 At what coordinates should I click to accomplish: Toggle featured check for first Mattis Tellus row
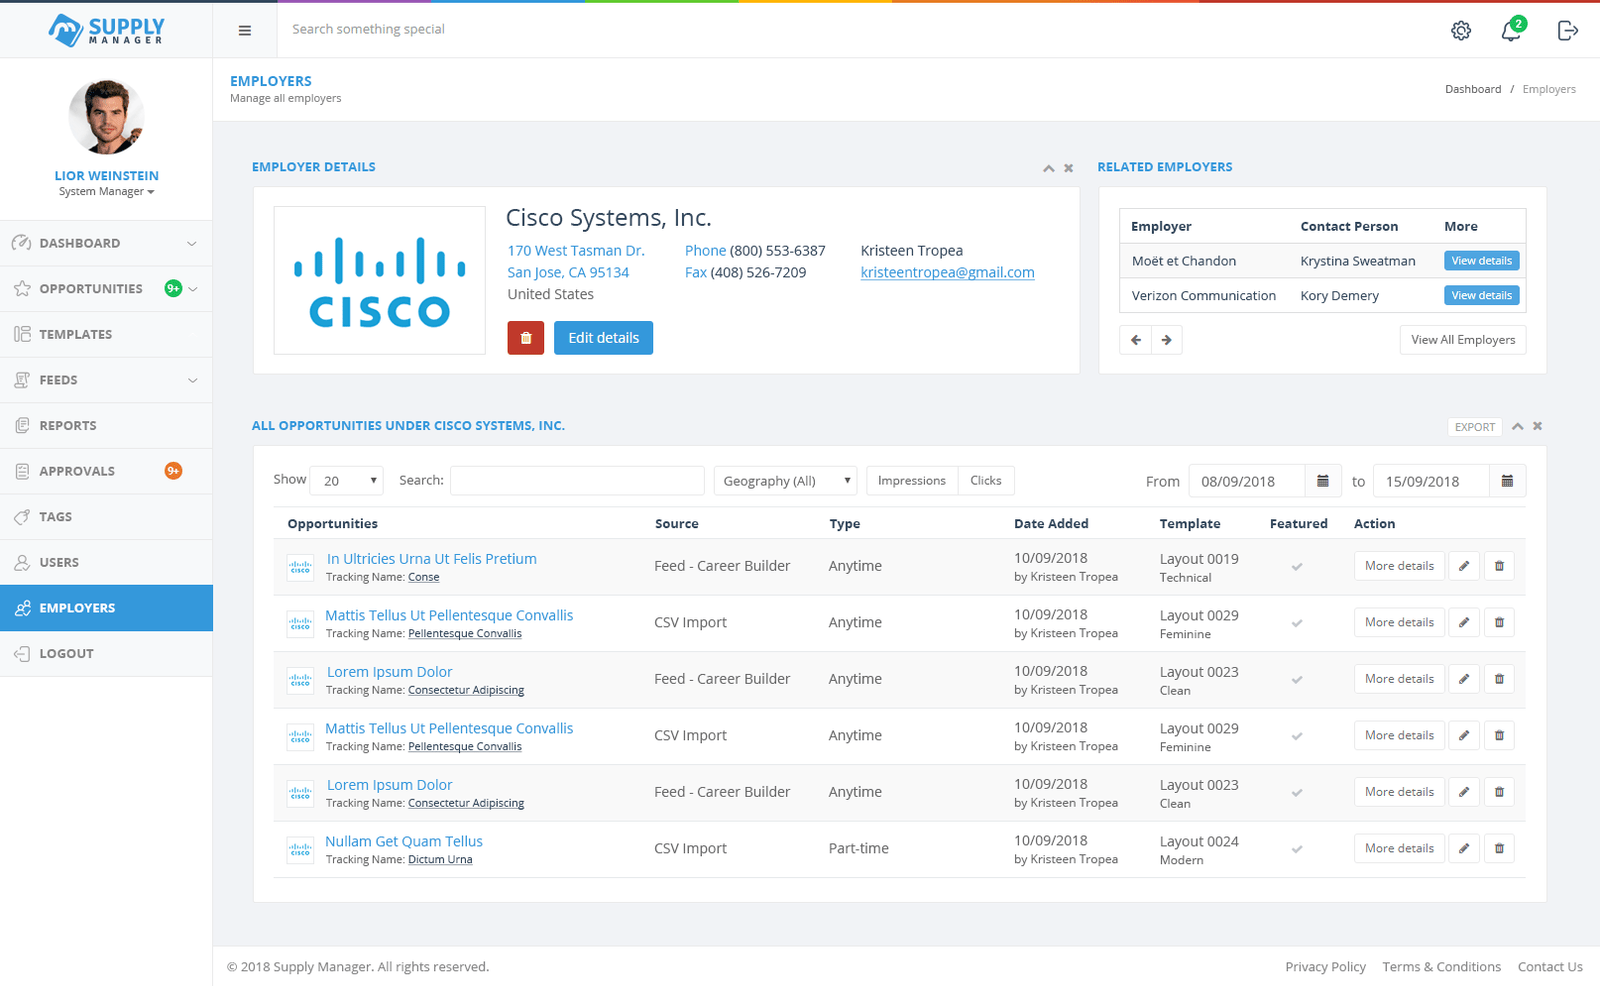coord(1297,623)
